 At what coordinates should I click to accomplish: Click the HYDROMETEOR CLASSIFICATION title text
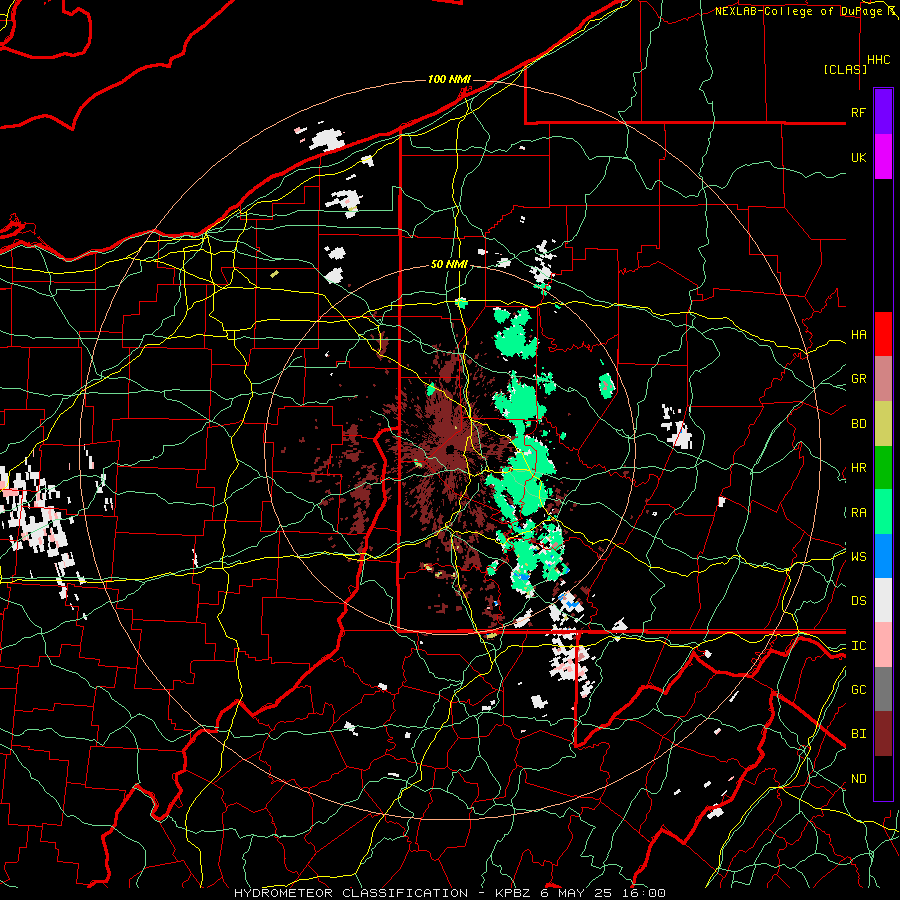(351, 893)
